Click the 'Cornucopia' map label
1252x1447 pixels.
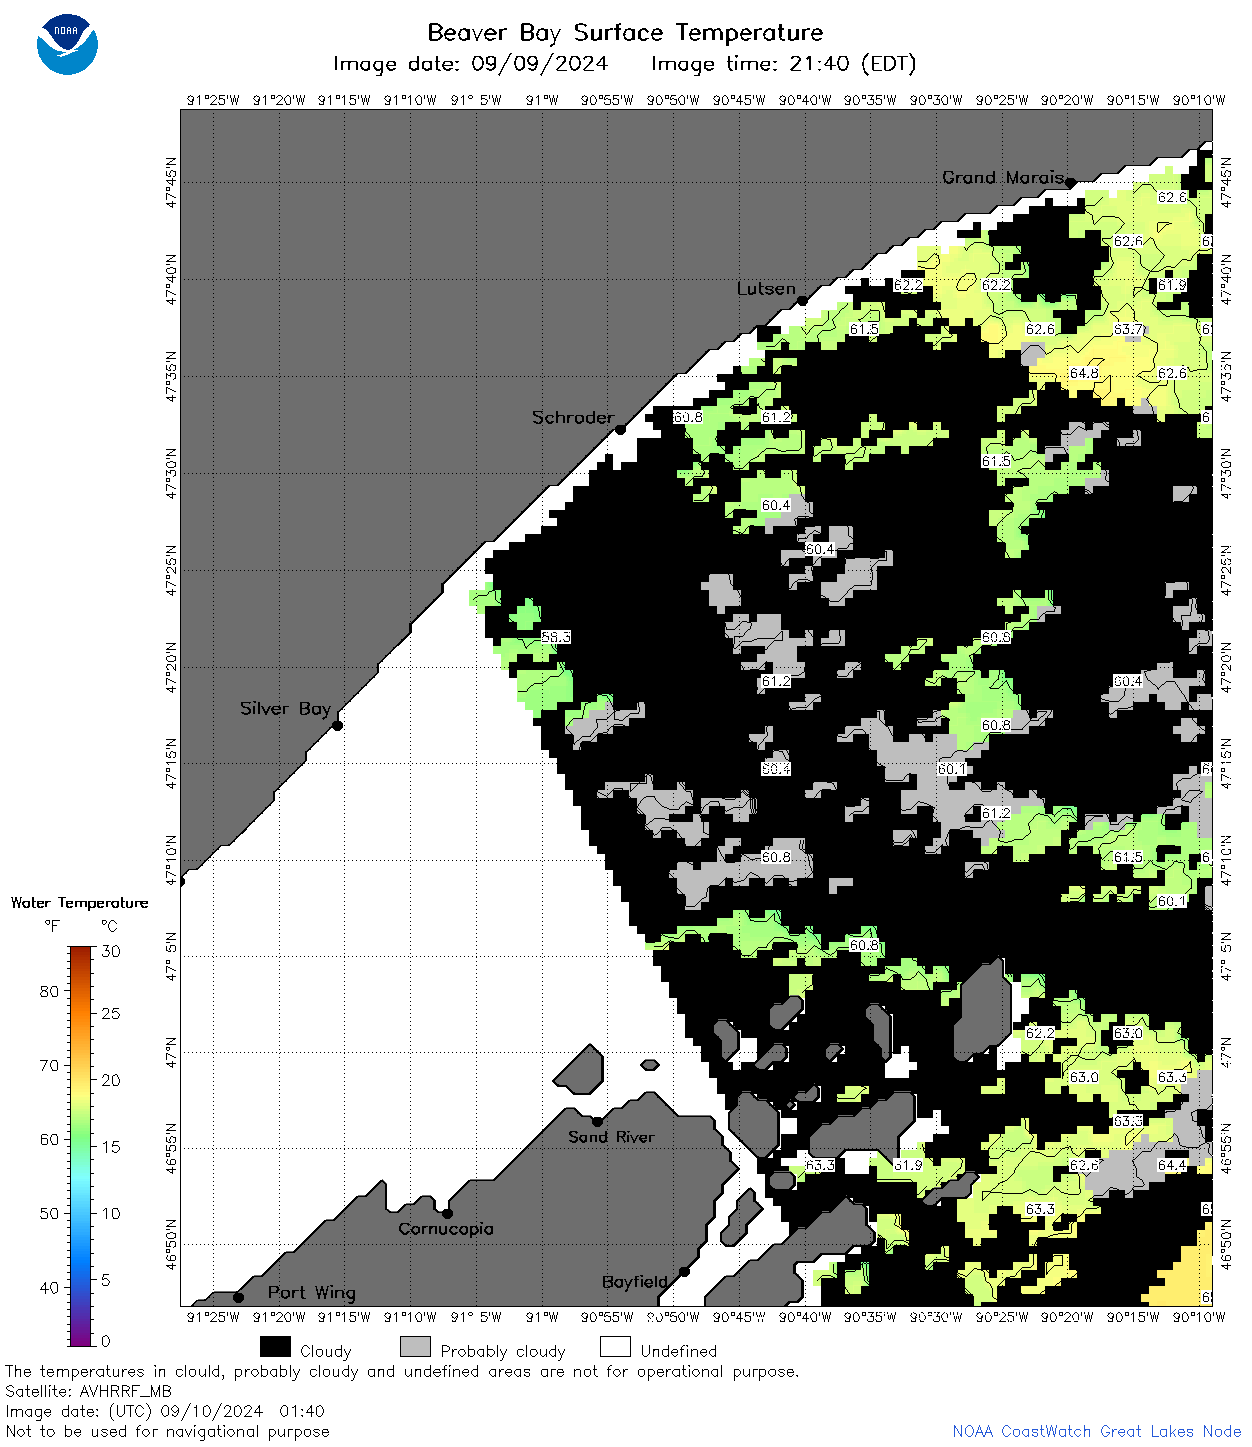pyautogui.click(x=446, y=1229)
